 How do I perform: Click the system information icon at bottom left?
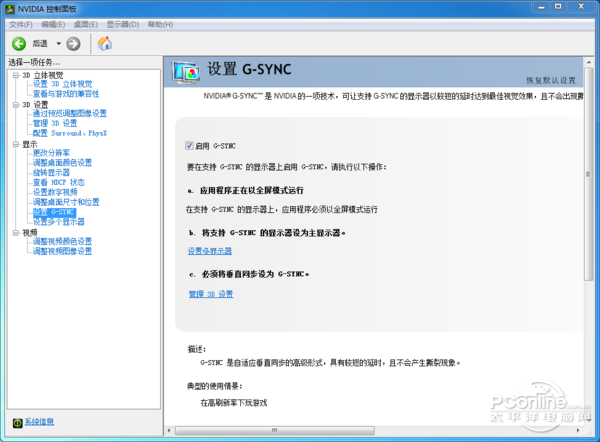click(x=17, y=422)
